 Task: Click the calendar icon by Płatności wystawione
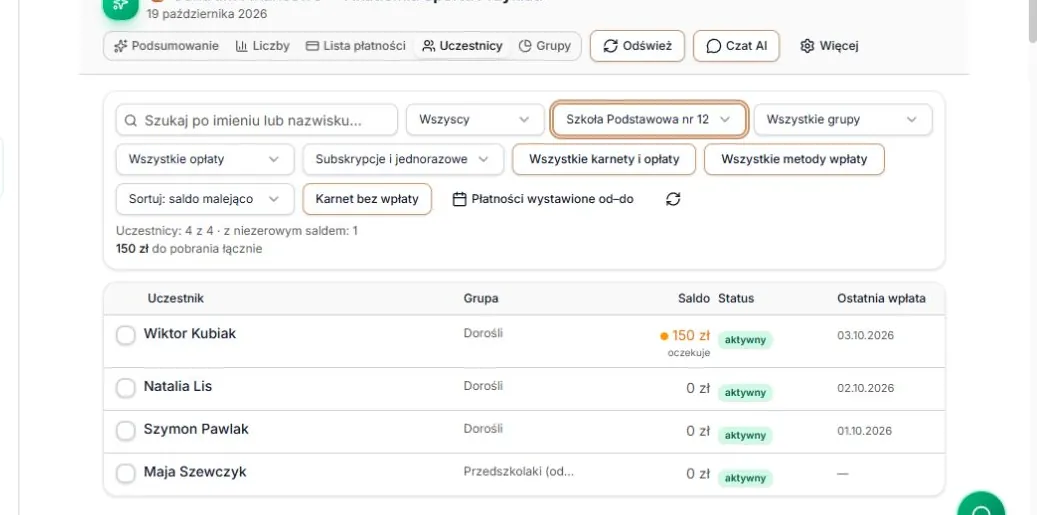click(x=460, y=199)
